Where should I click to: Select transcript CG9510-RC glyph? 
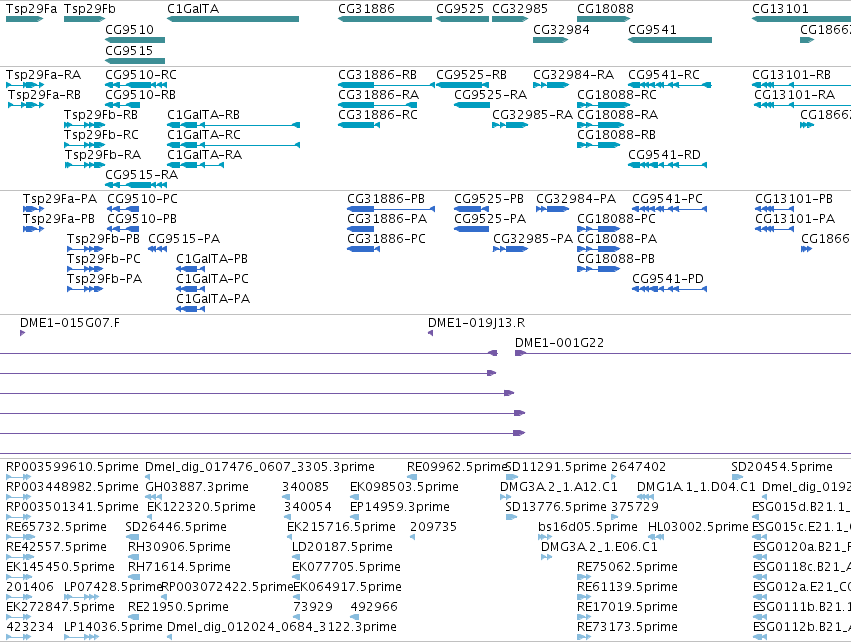pyautogui.click(x=136, y=85)
